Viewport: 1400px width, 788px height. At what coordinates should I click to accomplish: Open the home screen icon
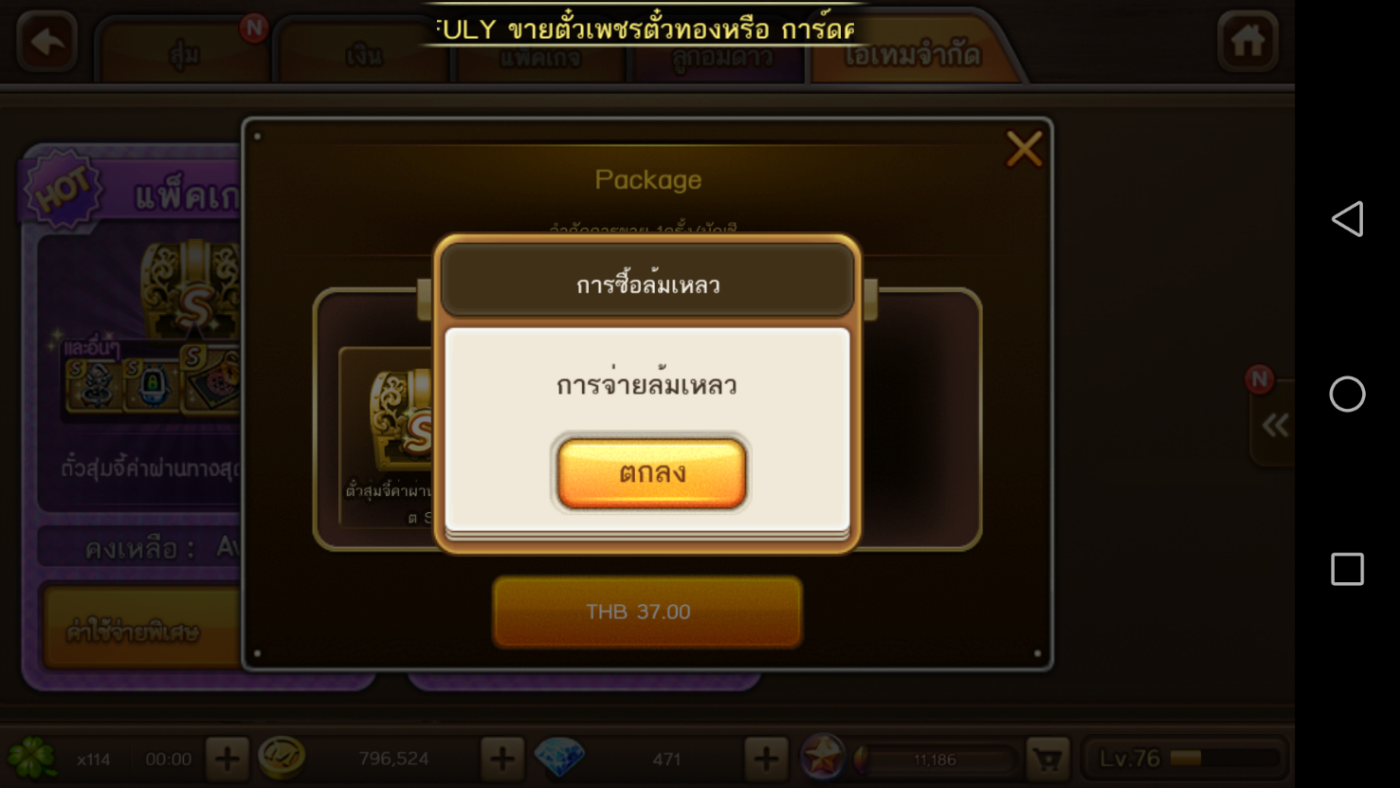point(1247,42)
